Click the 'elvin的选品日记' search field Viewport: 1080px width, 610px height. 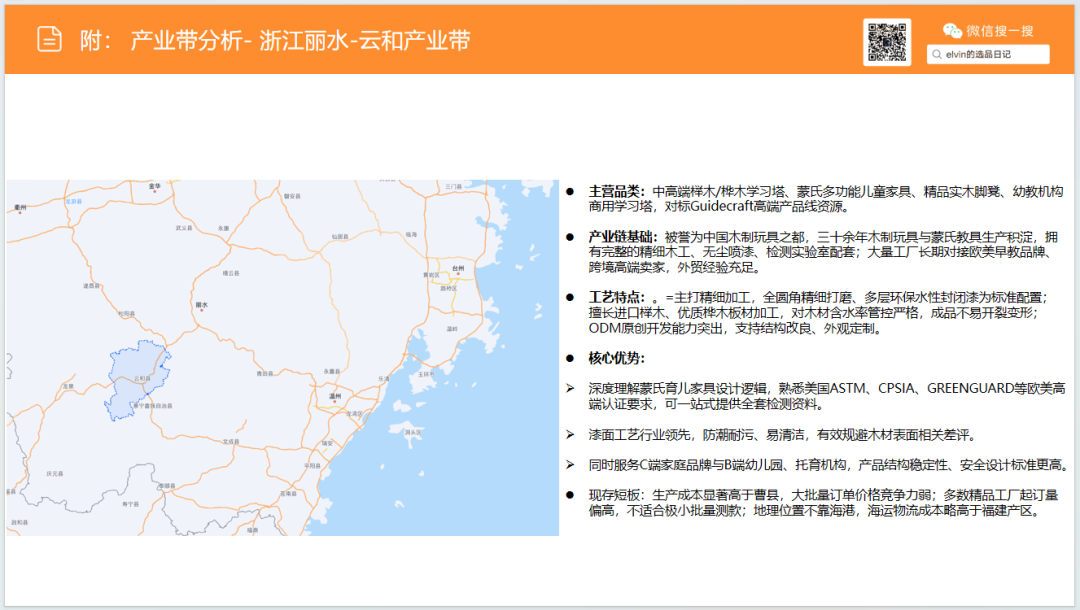[x=988, y=54]
